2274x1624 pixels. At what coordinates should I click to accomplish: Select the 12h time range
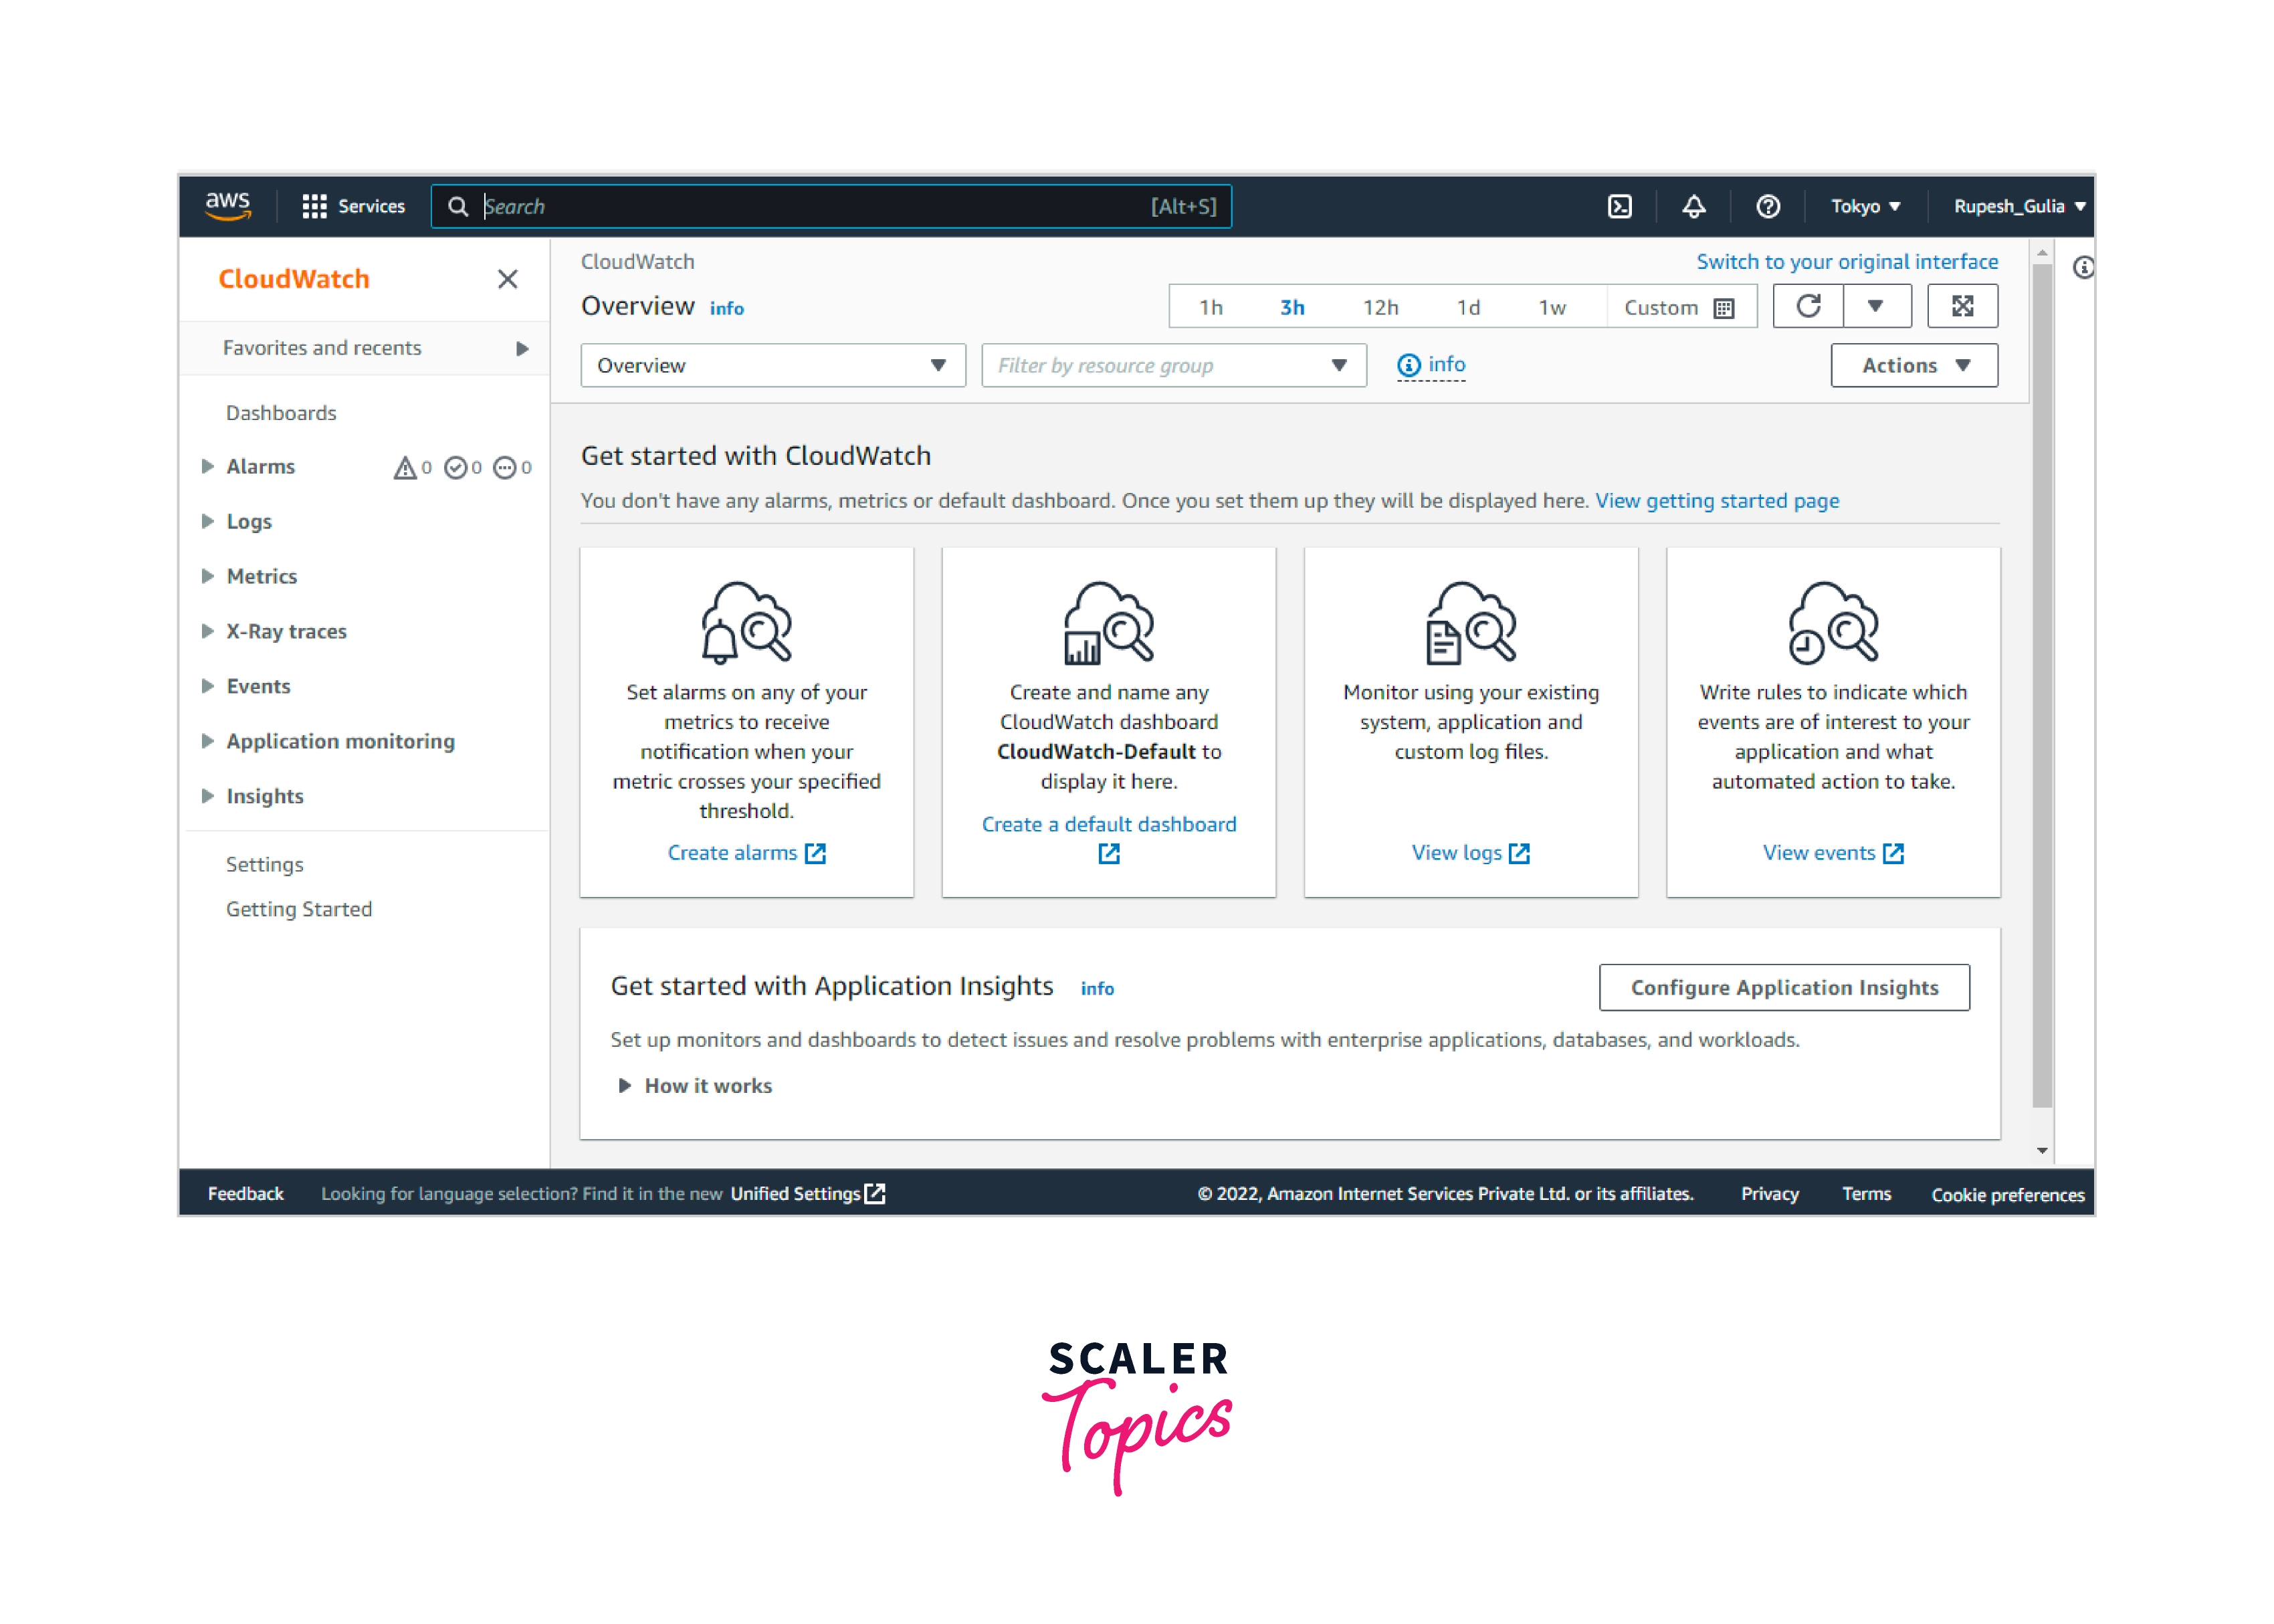pyautogui.click(x=1380, y=308)
